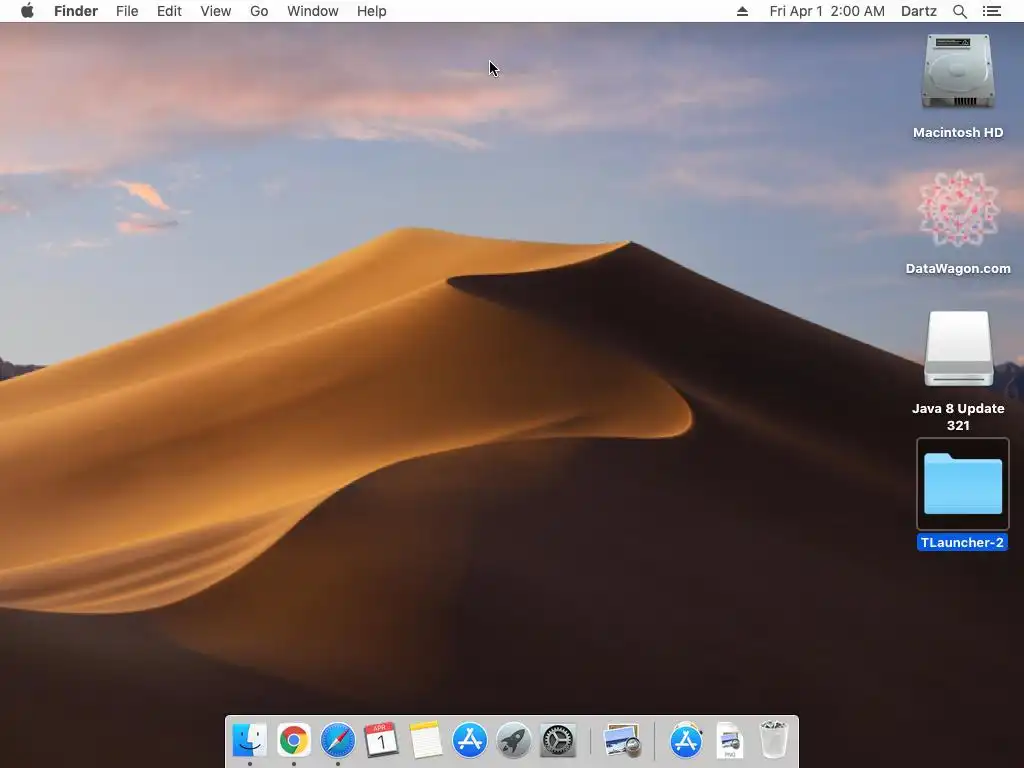
Task: Click the eject icon in menu bar
Action: [x=743, y=11]
